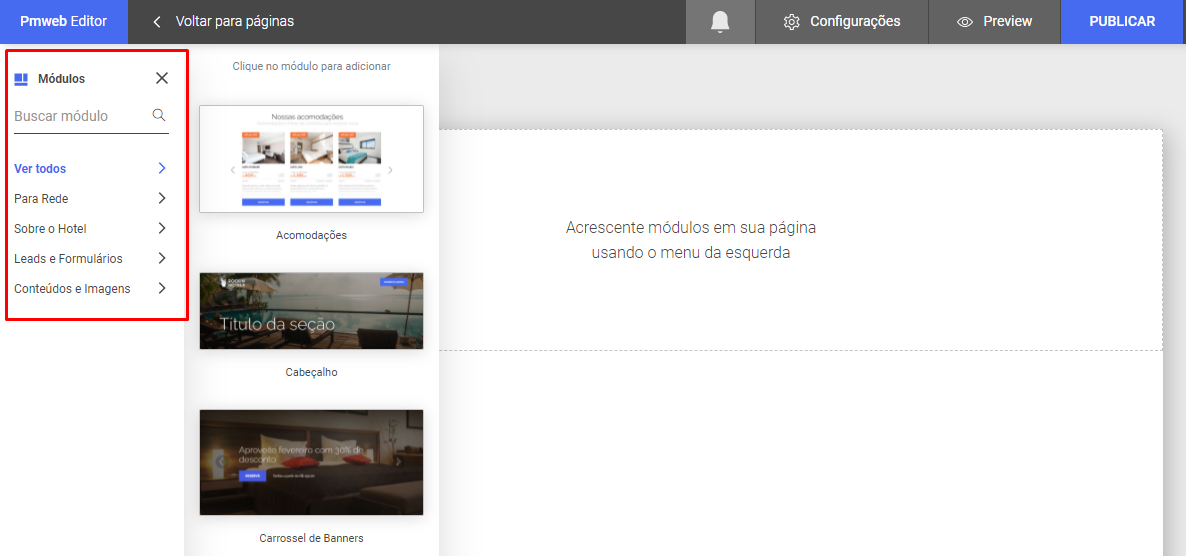Add the Carrossel de Banners module
Screen dimensions: 1186x556
pyautogui.click(x=311, y=462)
